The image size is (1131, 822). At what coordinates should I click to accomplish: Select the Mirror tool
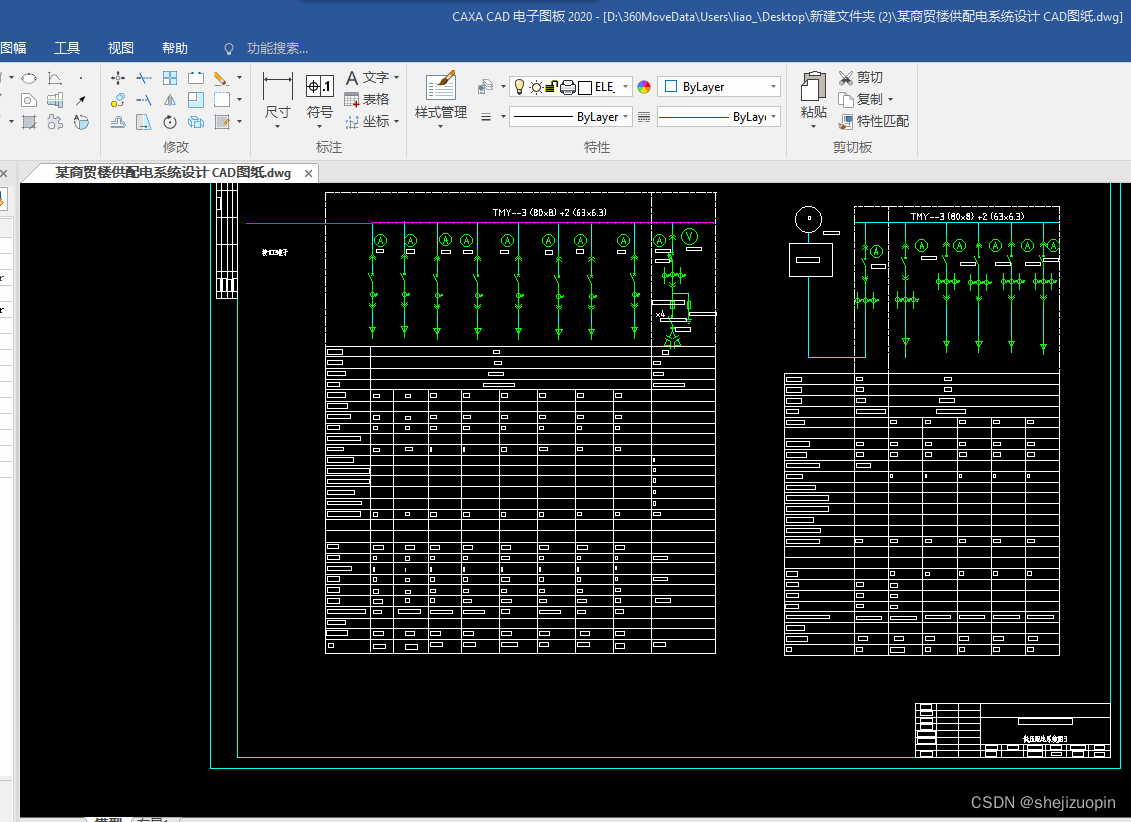pos(170,100)
